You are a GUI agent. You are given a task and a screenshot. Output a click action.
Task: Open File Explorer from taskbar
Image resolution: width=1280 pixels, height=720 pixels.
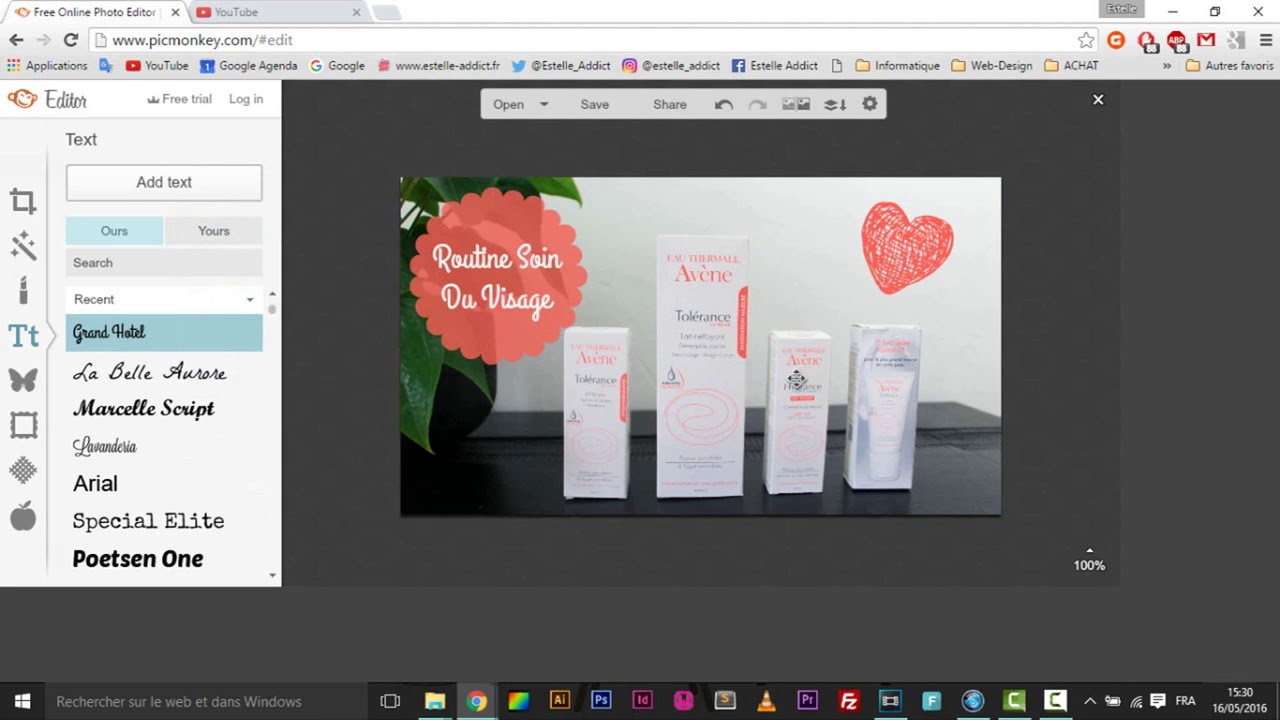pyautogui.click(x=435, y=701)
